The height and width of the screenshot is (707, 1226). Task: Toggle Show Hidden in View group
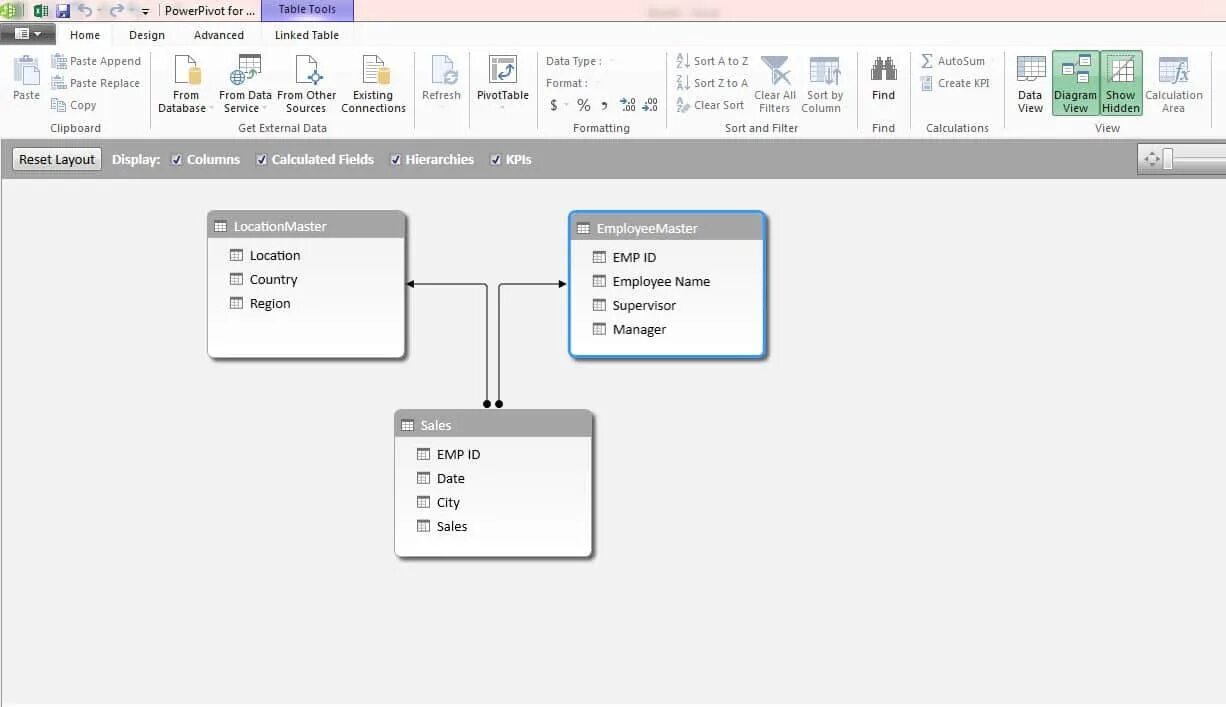tap(1121, 84)
